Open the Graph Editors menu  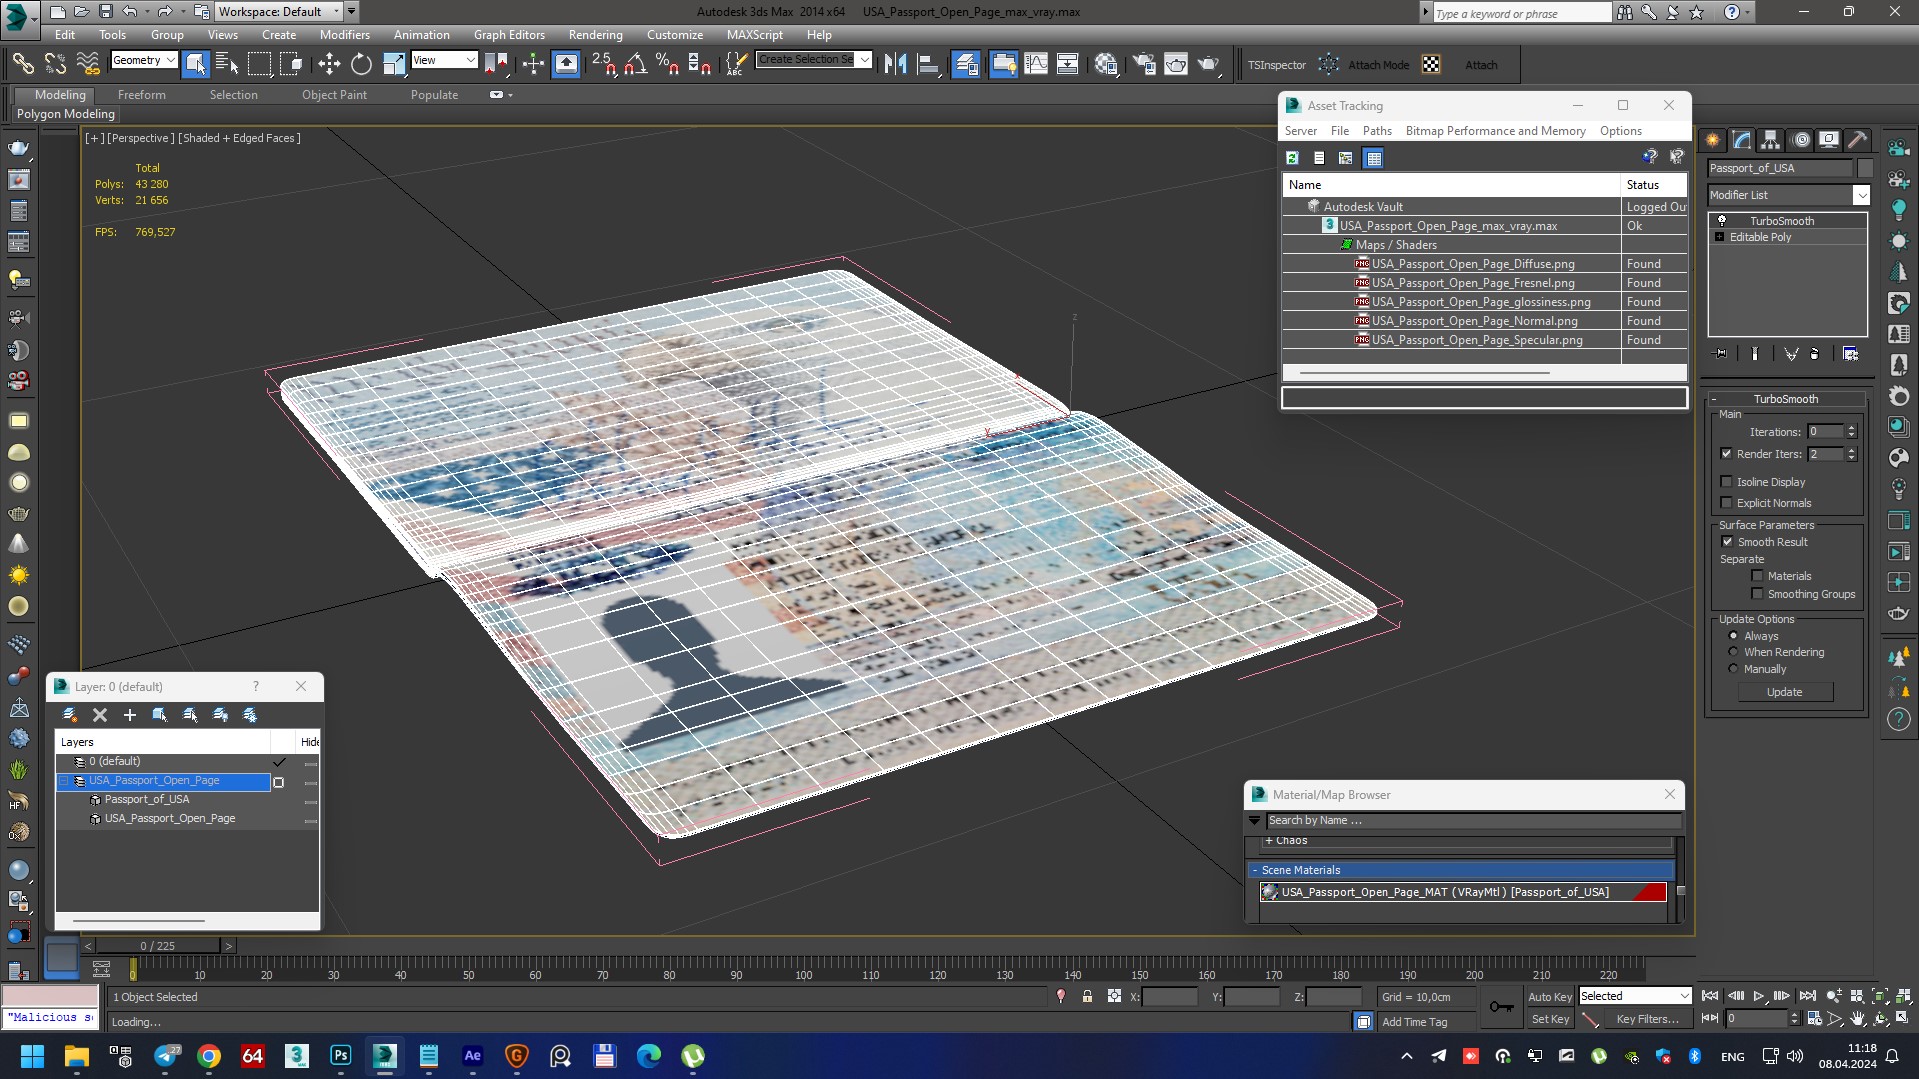click(x=509, y=35)
